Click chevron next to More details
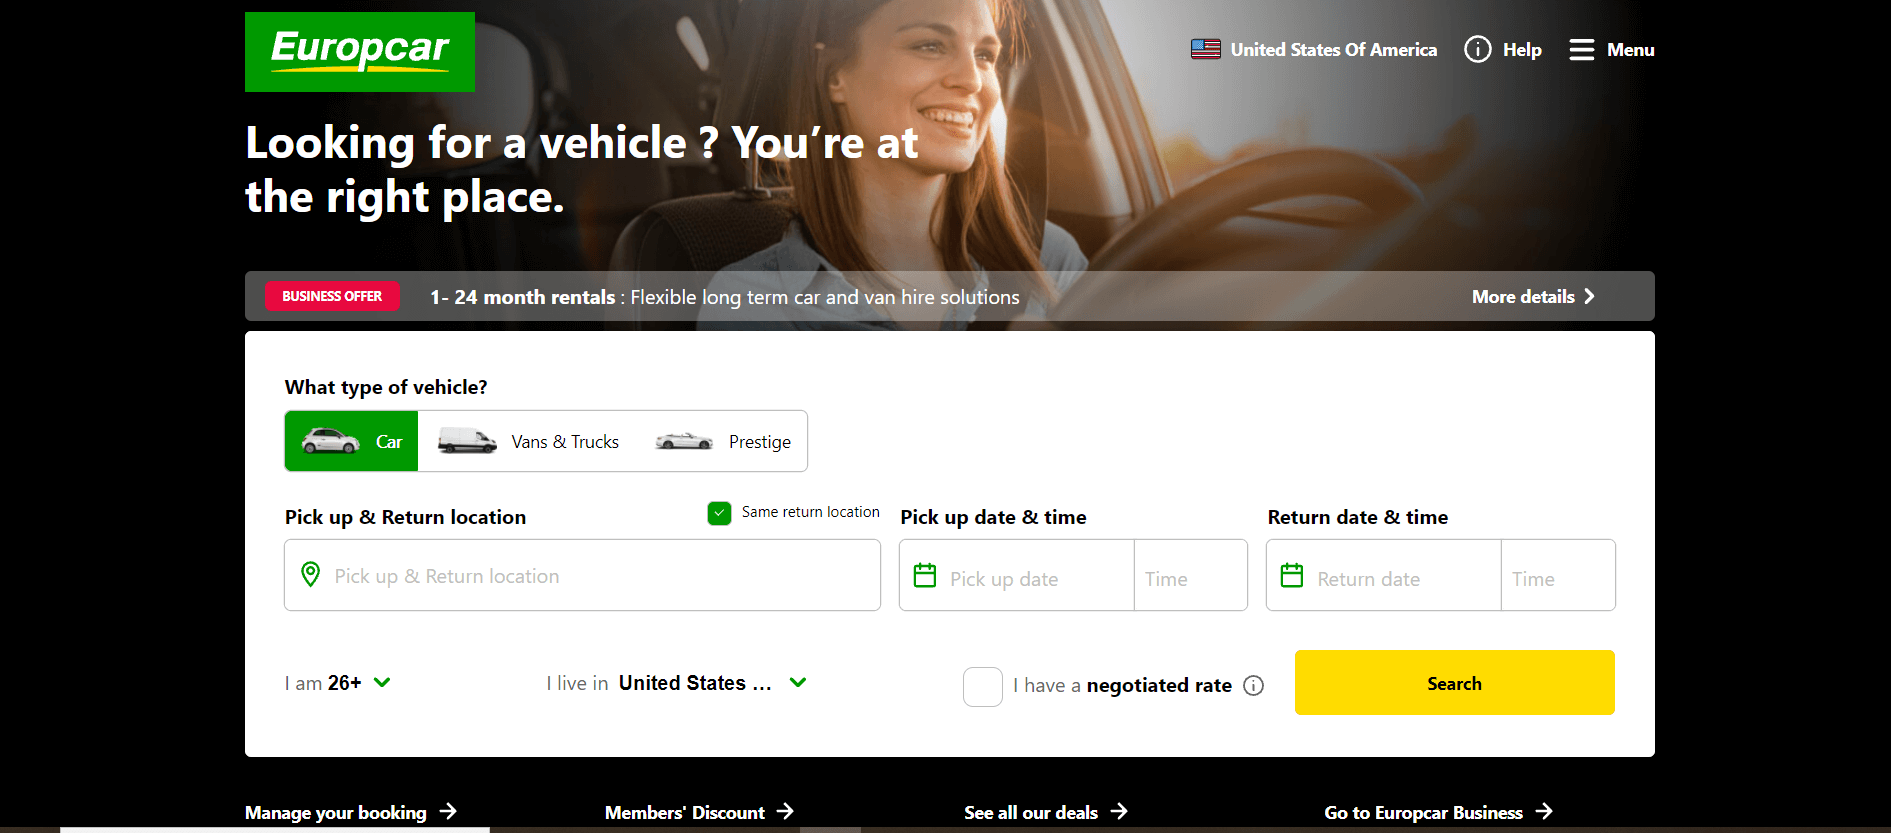The height and width of the screenshot is (833, 1891). click(1589, 296)
